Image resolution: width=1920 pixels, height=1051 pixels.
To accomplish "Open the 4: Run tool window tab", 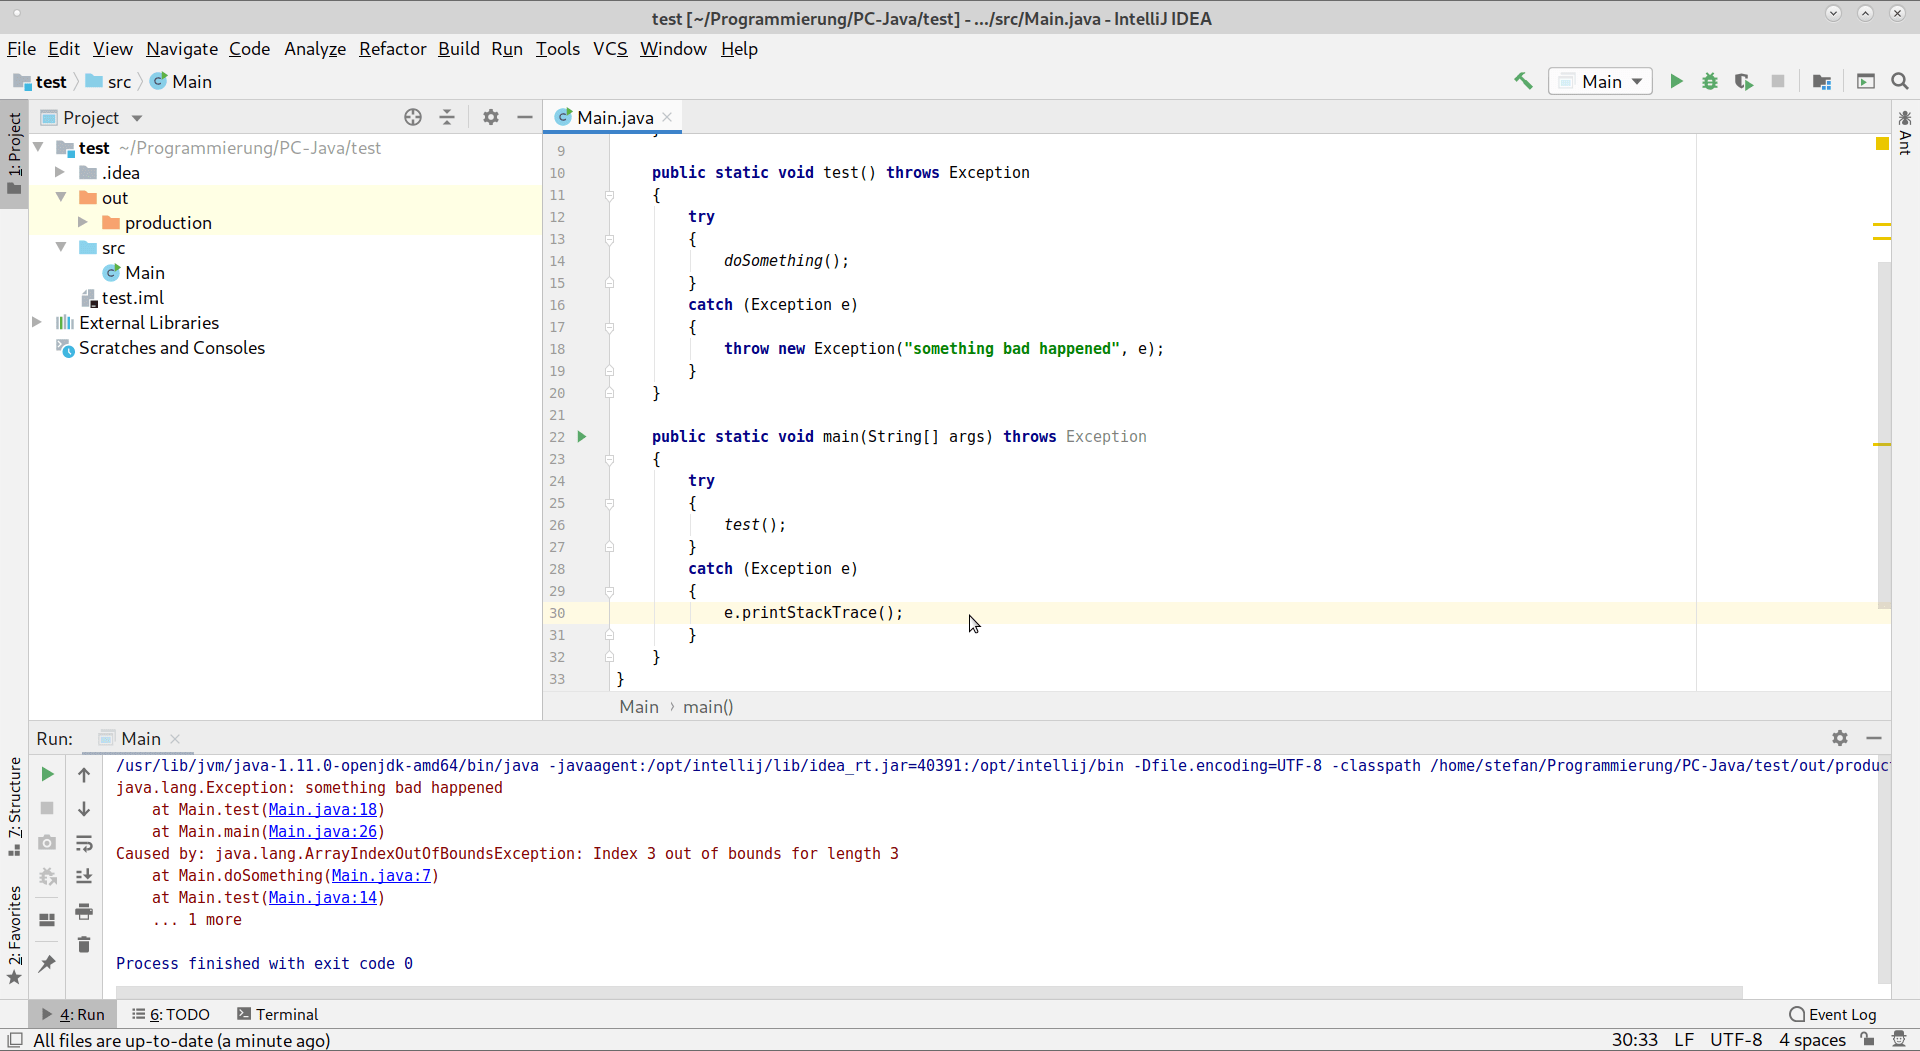I will coord(73,1014).
